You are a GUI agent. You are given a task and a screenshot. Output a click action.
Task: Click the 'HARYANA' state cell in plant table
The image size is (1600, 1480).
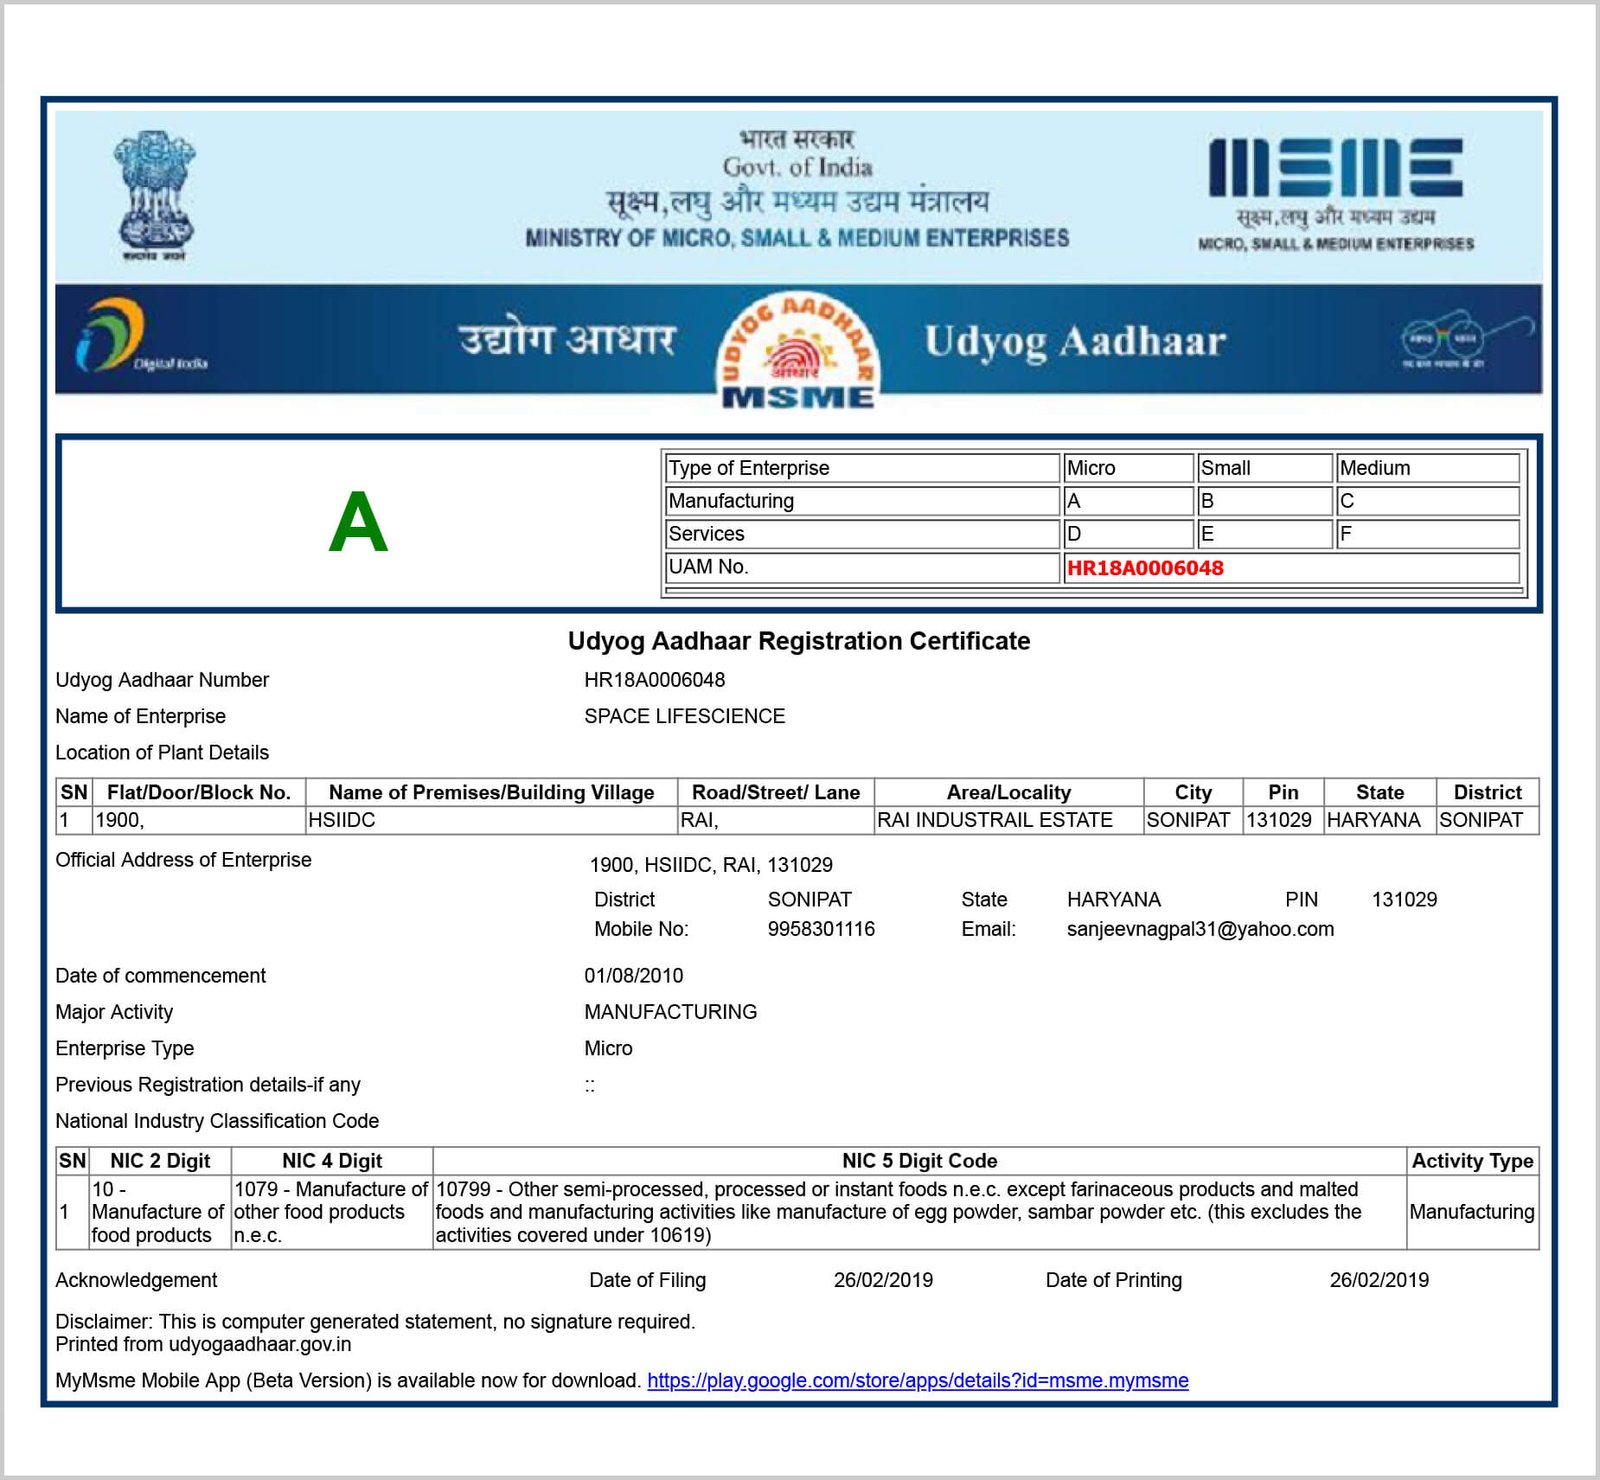click(1380, 820)
